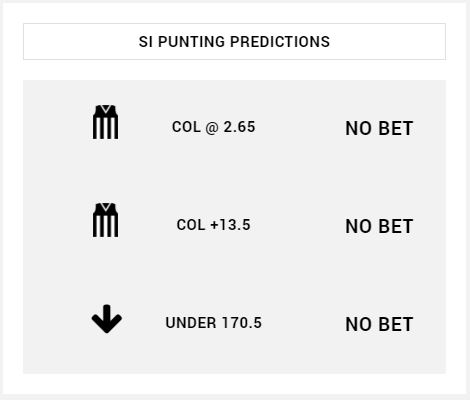Image resolution: width=470 pixels, height=400 pixels.
Task: Click the word PREDICTIONS in the header
Action: pos(280,42)
